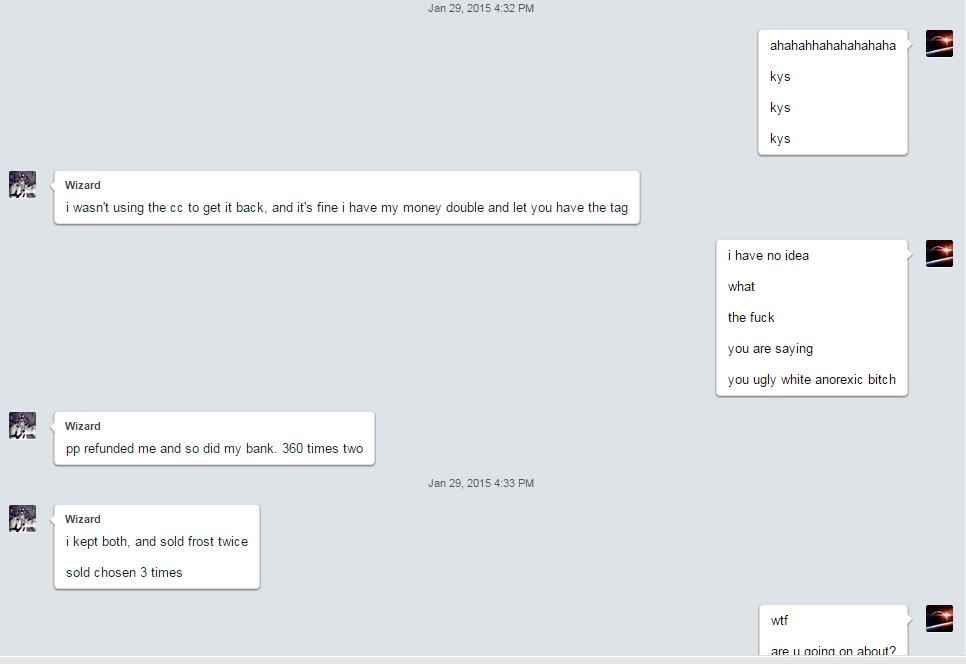Screen dimensions: 966x664
Task: Select the Wizard name above 'i kept both'
Action: [83, 519]
